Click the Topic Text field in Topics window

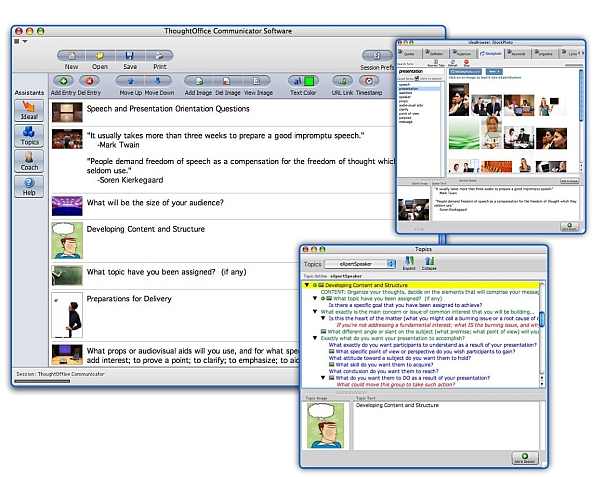pyautogui.click(x=446, y=425)
